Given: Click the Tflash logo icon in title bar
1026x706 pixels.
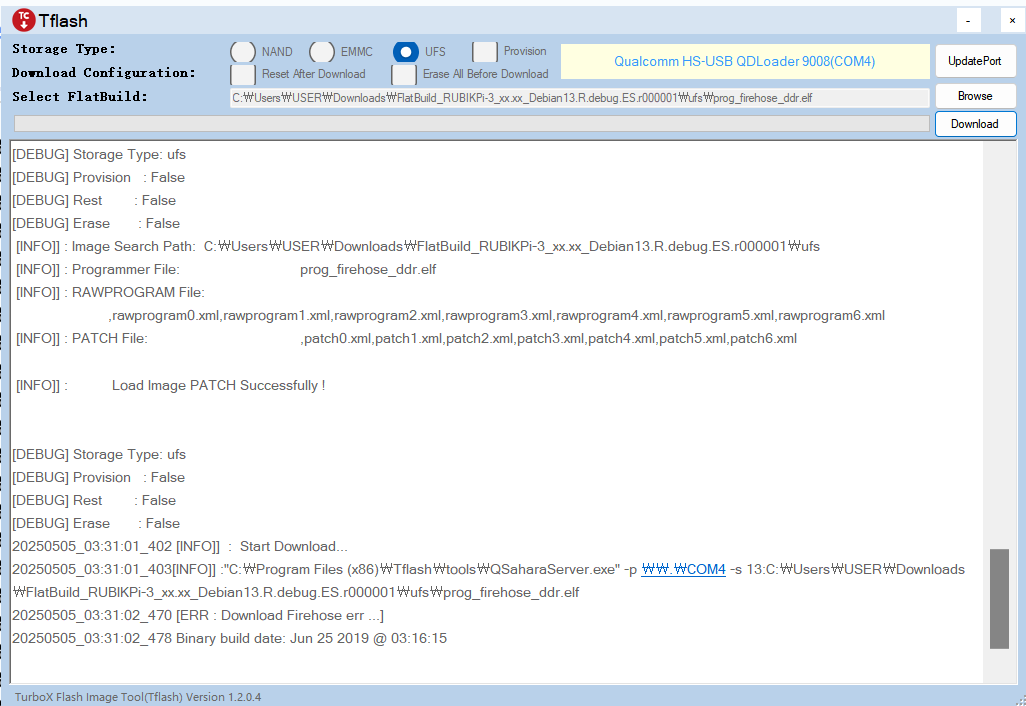Looking at the screenshot, I should 24,20.
